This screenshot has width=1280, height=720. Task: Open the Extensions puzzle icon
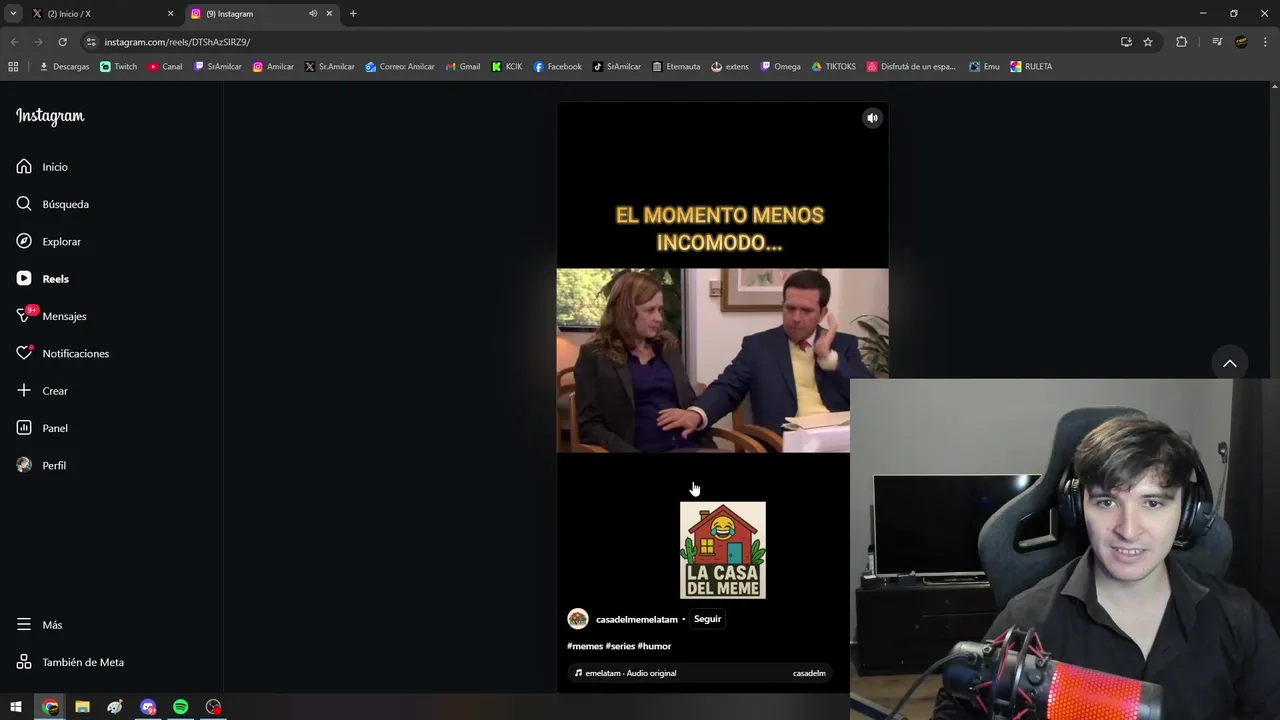point(1181,42)
